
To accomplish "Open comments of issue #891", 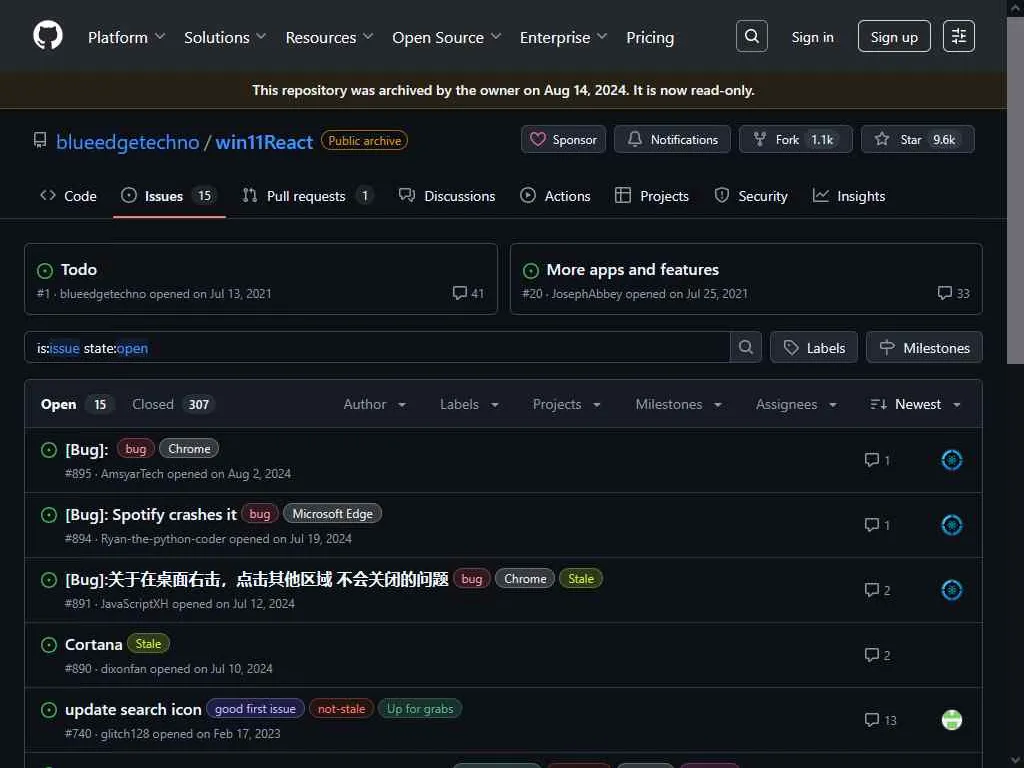I will point(877,590).
